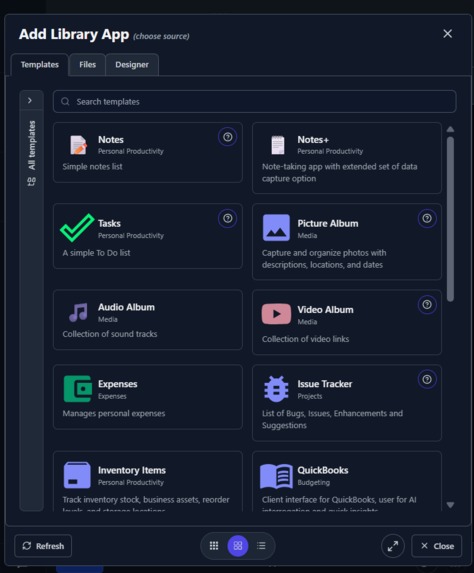Click 'Media' label under Picture Album

307,236
